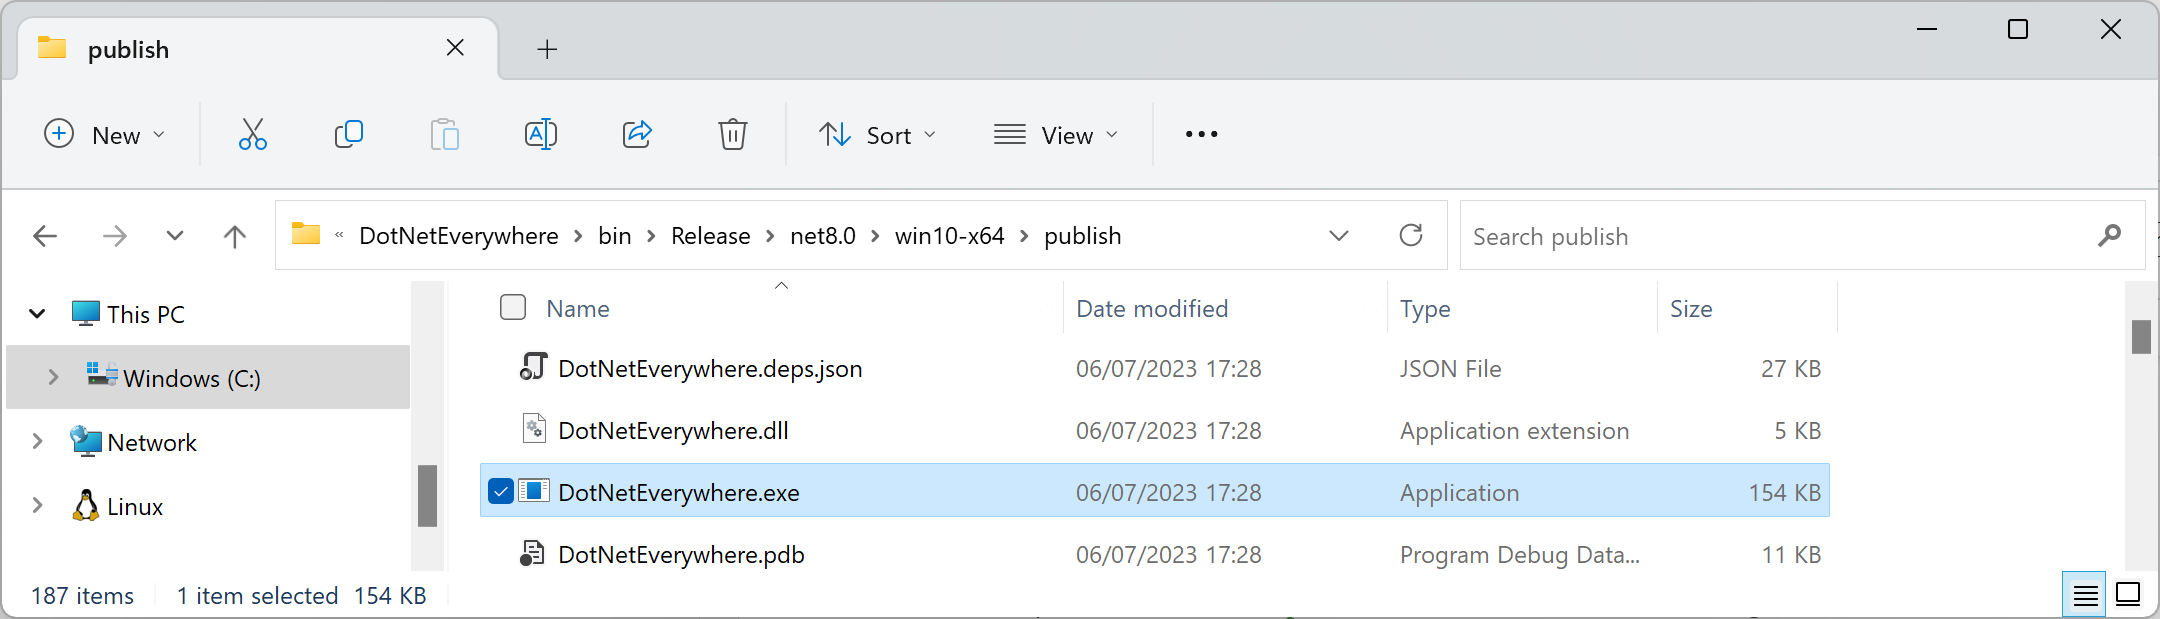Select the DotNetEverywhere.pdb file name
The height and width of the screenshot is (619, 2160).
[681, 555]
